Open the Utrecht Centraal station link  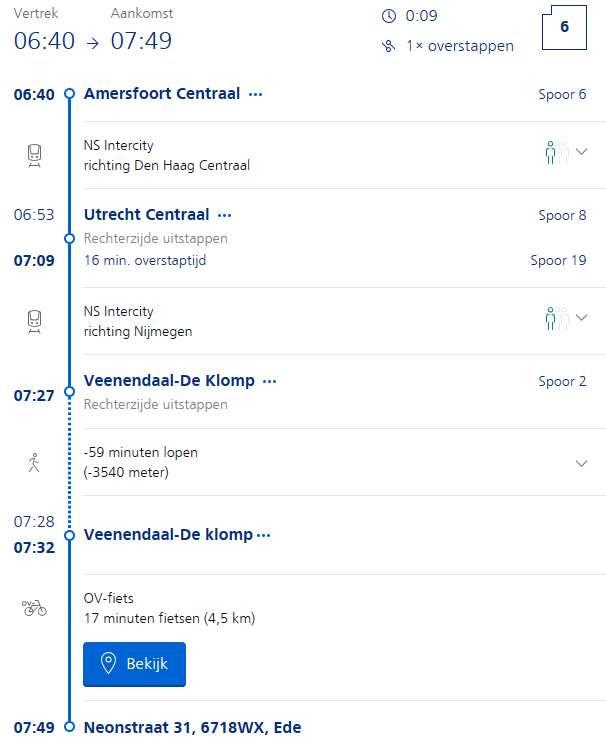(x=146, y=215)
